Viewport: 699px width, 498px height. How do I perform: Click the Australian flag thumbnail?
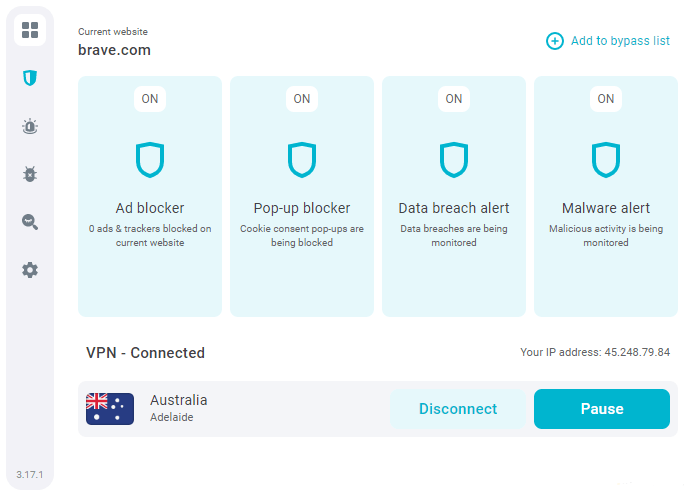[110, 409]
